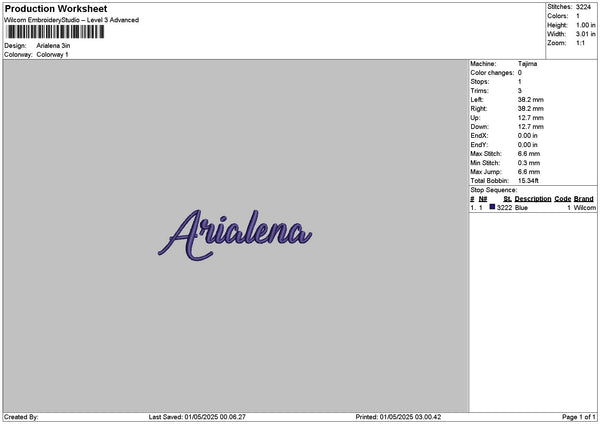Click the Right 38.2 mm value
This screenshot has height=424, width=600.
tap(530, 109)
